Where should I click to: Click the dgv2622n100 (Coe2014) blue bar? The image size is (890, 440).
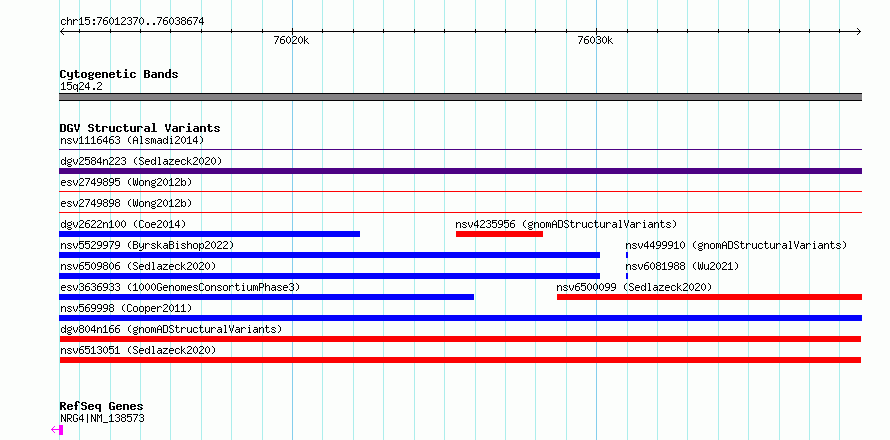tap(209, 234)
